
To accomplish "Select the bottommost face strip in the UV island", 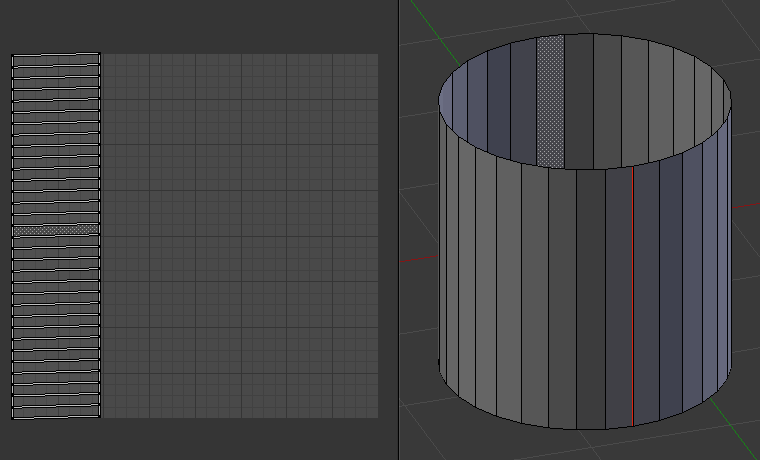I will (x=56, y=412).
